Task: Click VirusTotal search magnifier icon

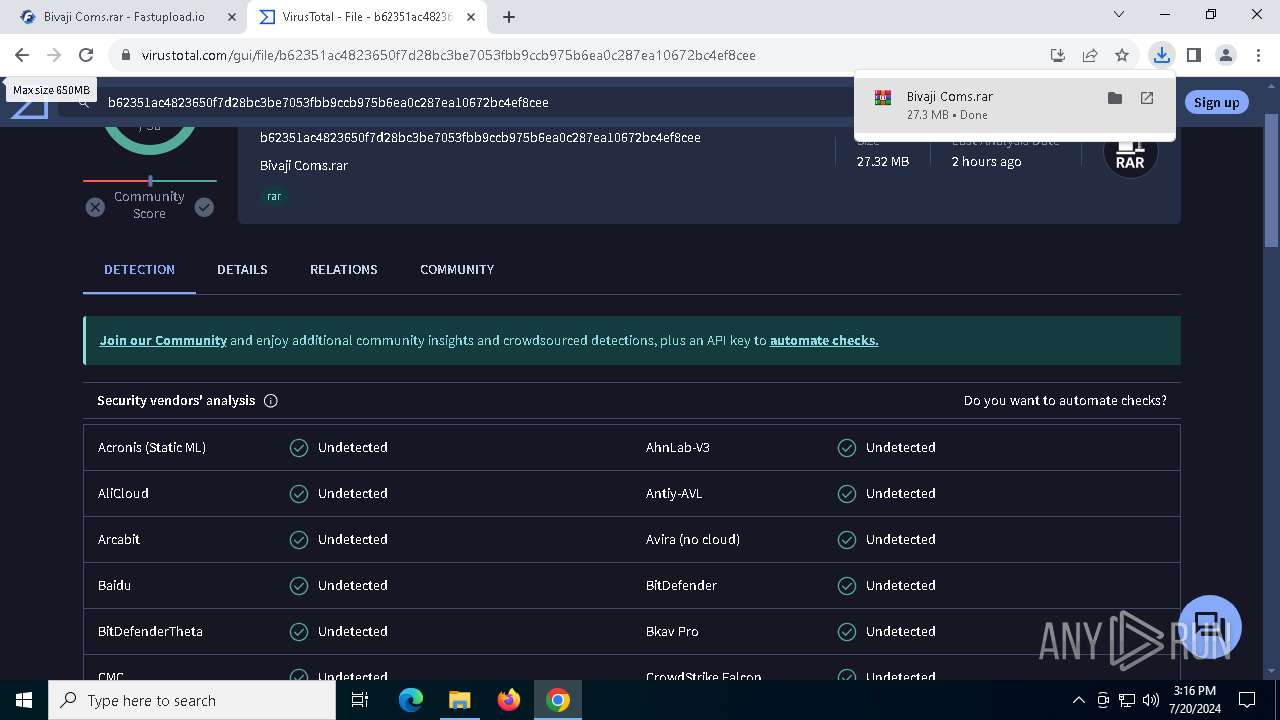Action: coord(84,102)
